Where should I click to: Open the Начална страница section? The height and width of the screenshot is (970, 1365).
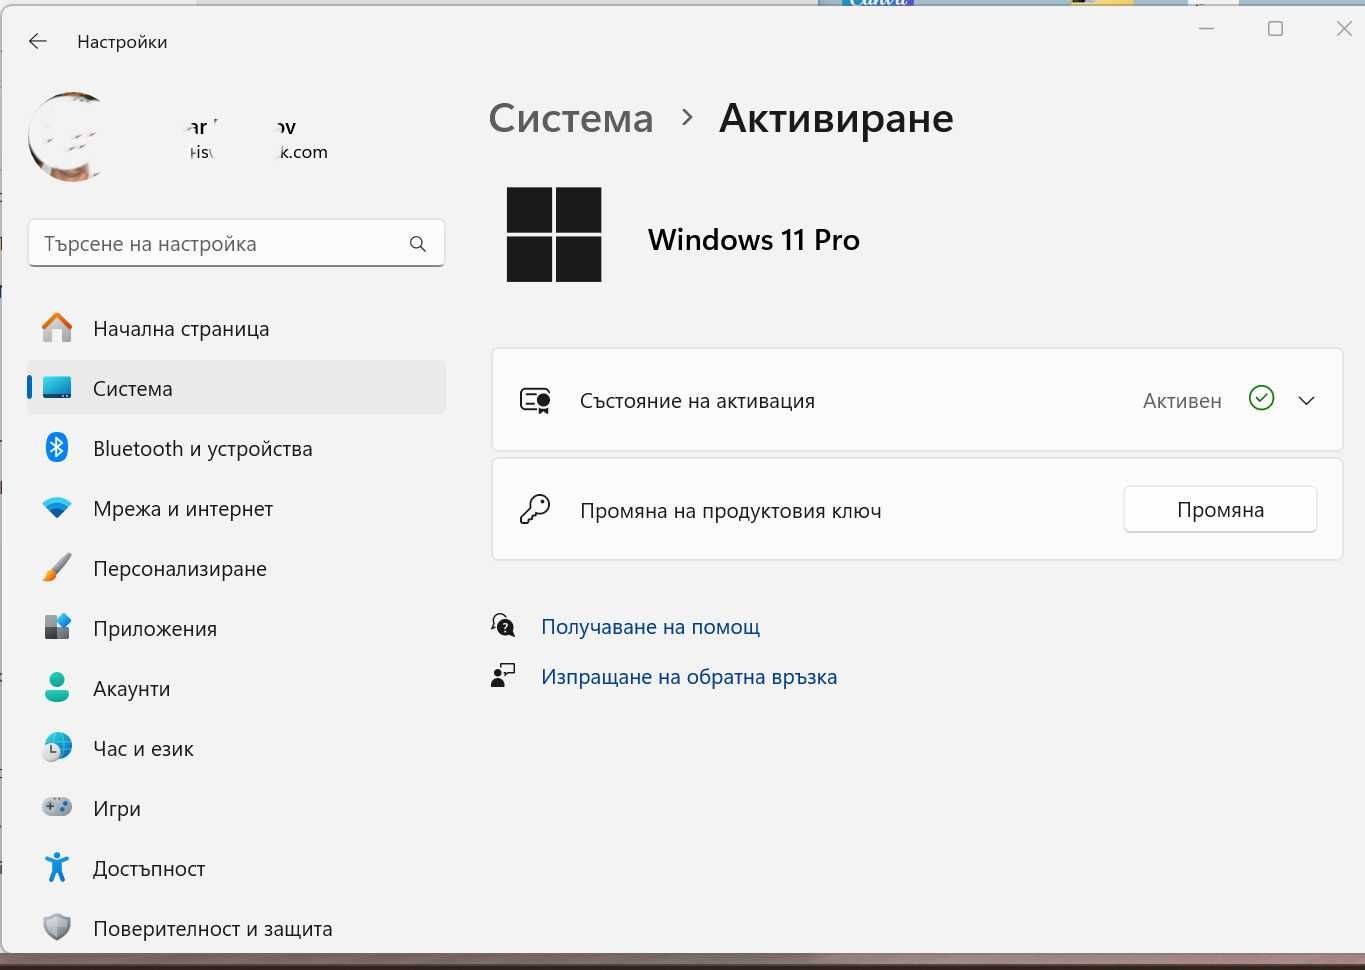[x=236, y=328]
